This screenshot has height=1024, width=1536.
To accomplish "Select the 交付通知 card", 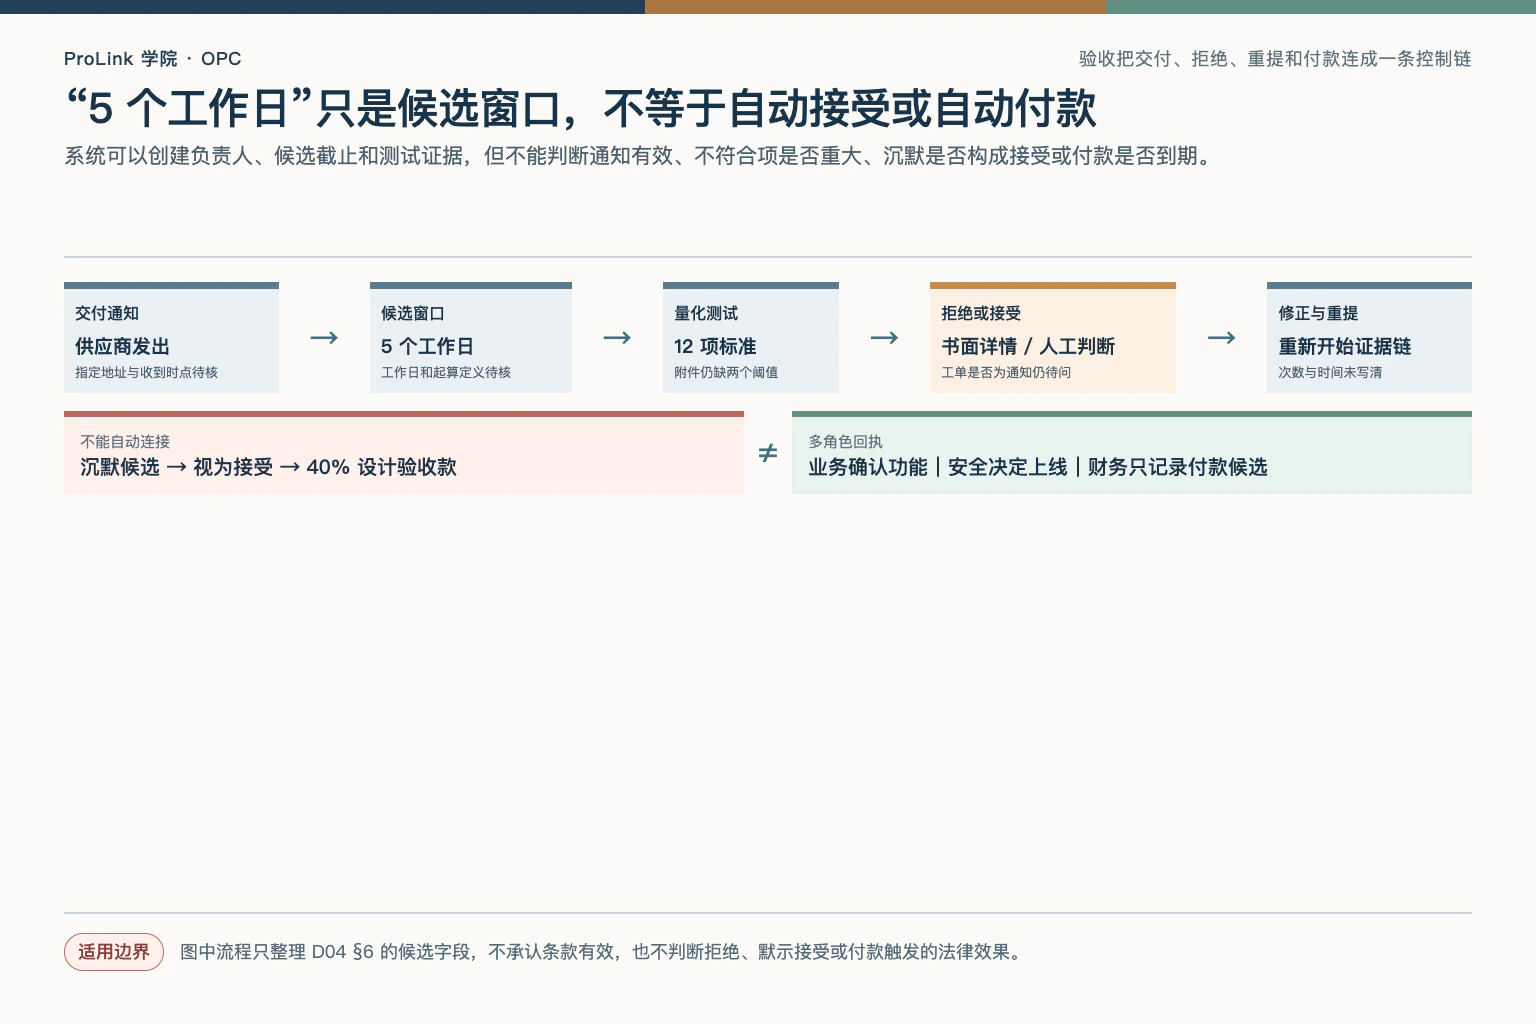I will (x=171, y=337).
